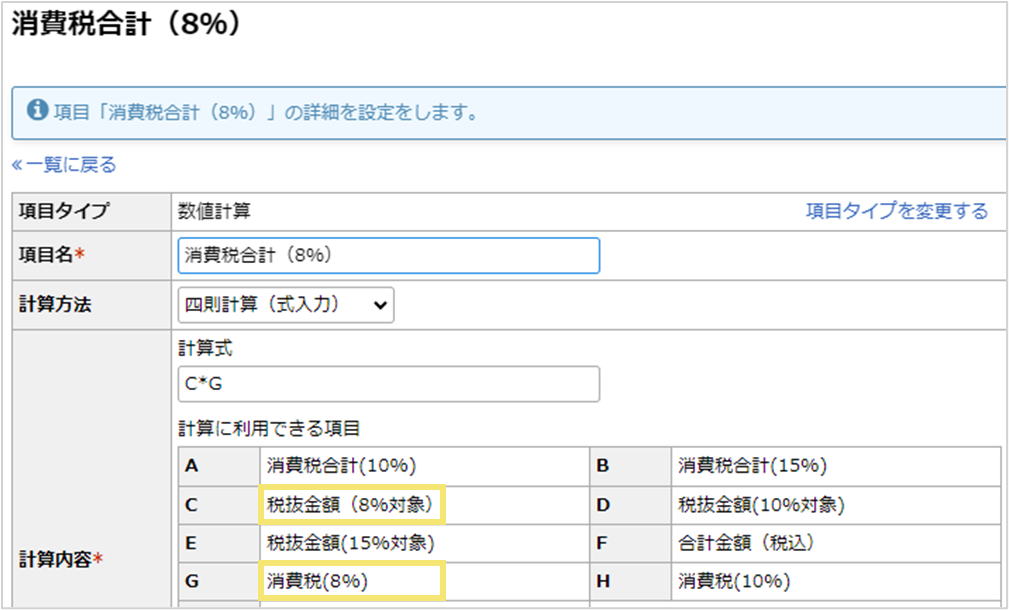Click the highlighted 税抜金額（8%対象） item
Viewport: 1009px width, 610px height.
click(x=351, y=505)
